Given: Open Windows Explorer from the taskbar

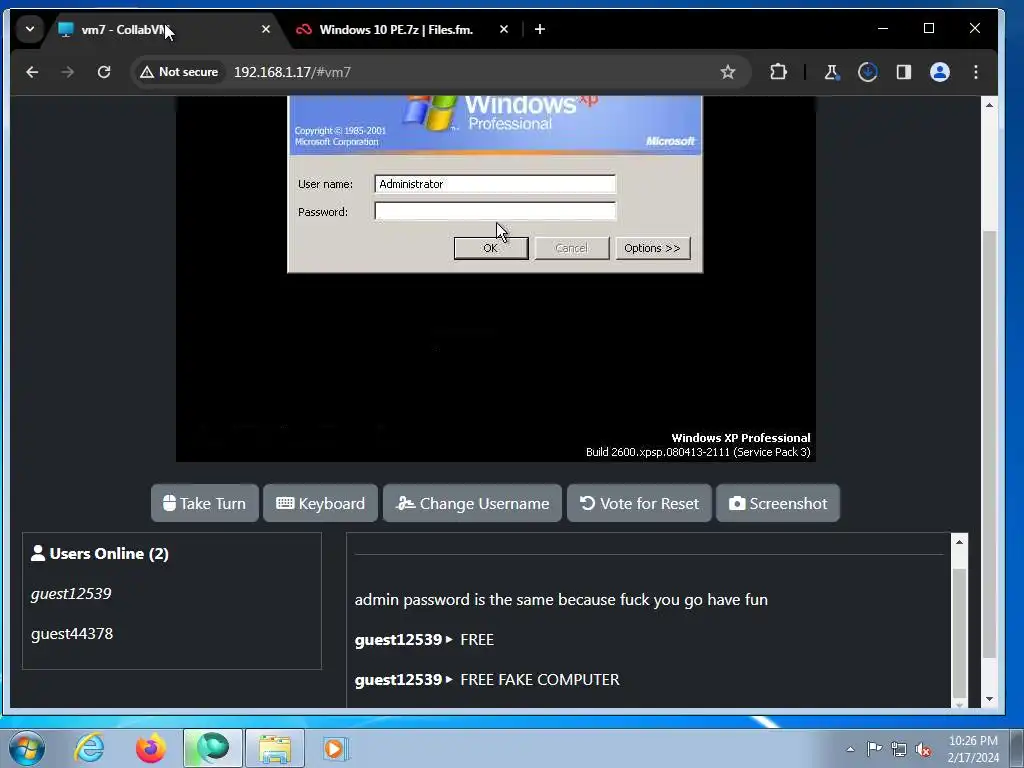Looking at the screenshot, I should (x=275, y=748).
